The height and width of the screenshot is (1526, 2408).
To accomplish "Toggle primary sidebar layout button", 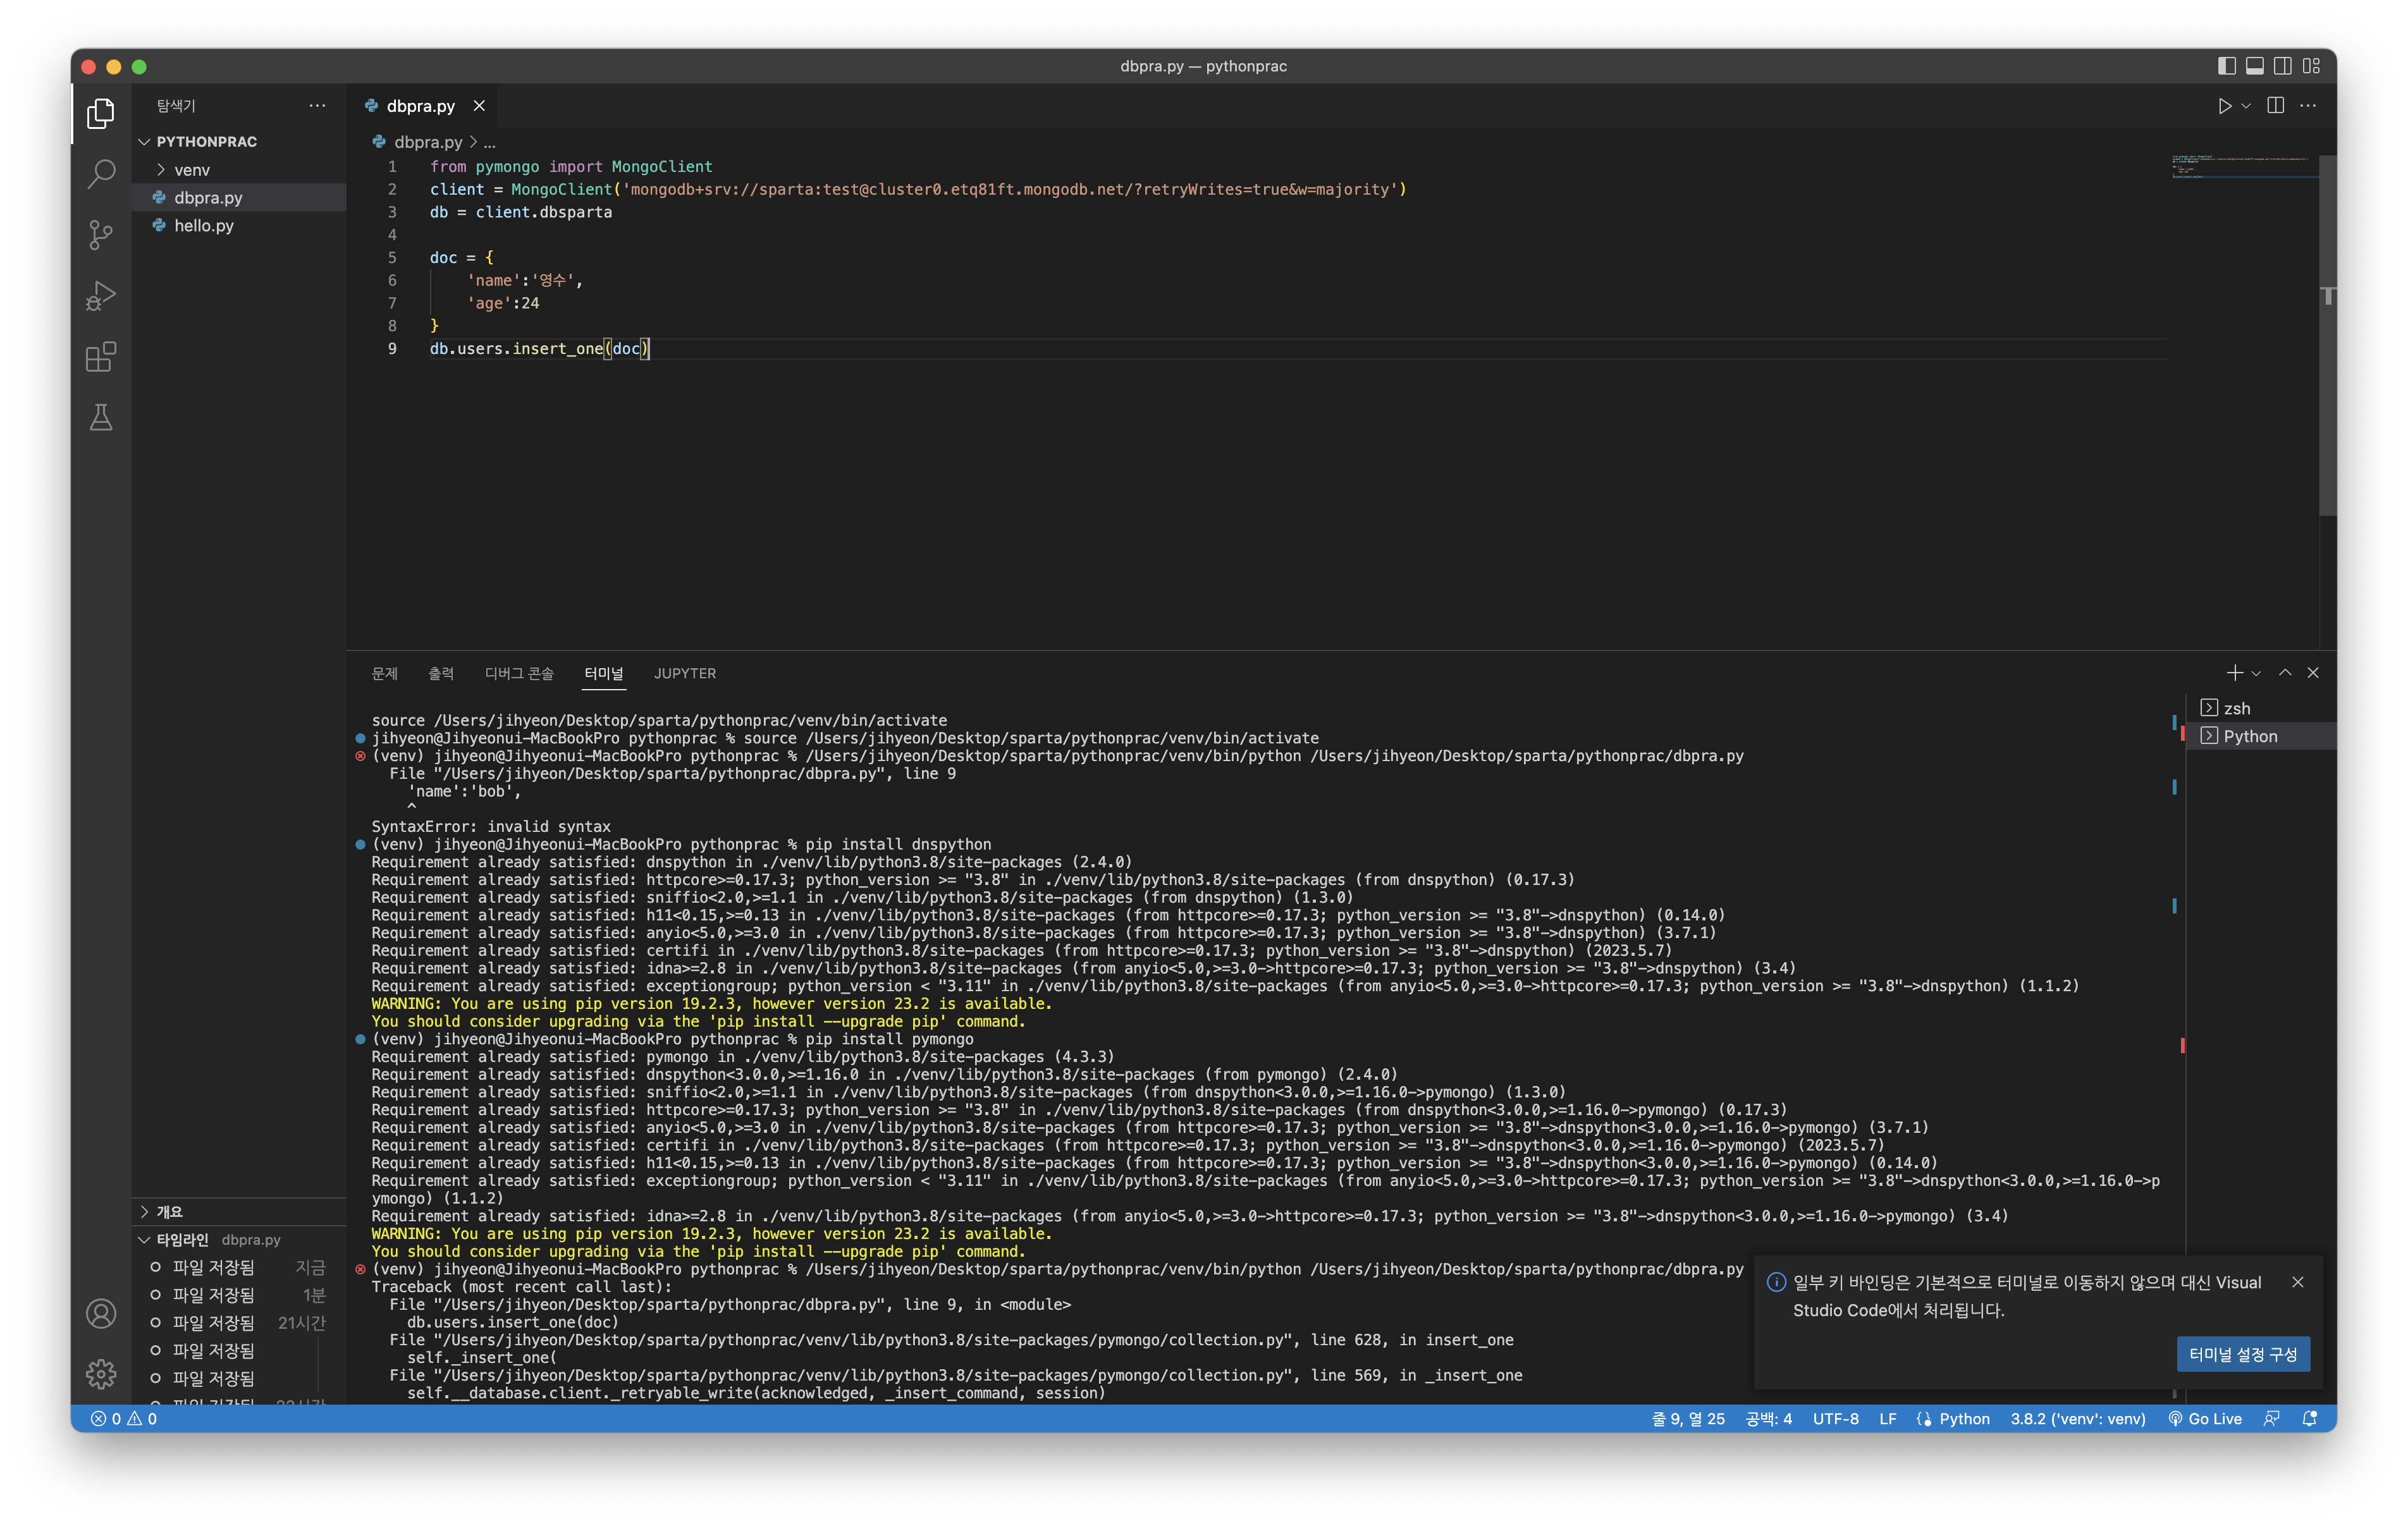I will click(x=2226, y=66).
